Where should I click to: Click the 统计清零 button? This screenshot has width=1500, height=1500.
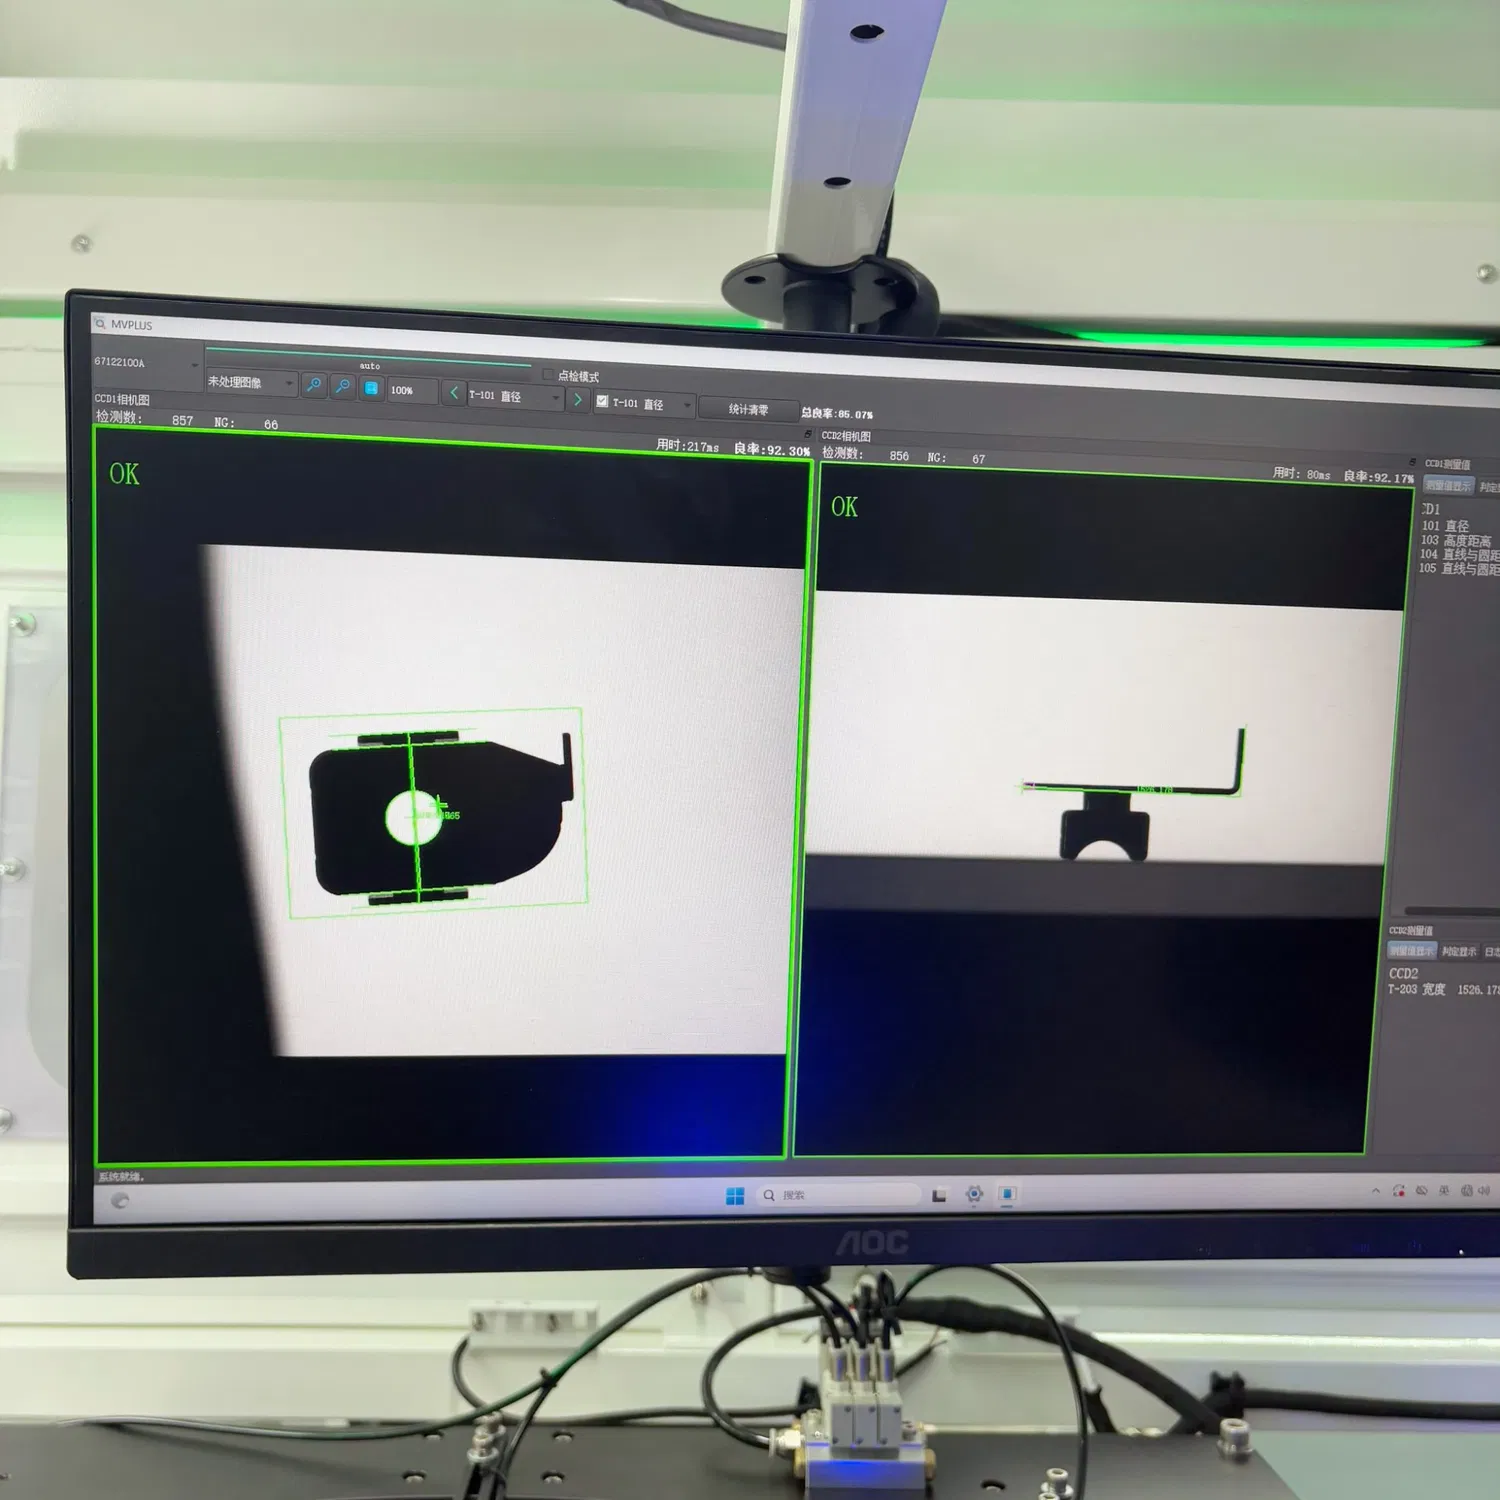(748, 409)
